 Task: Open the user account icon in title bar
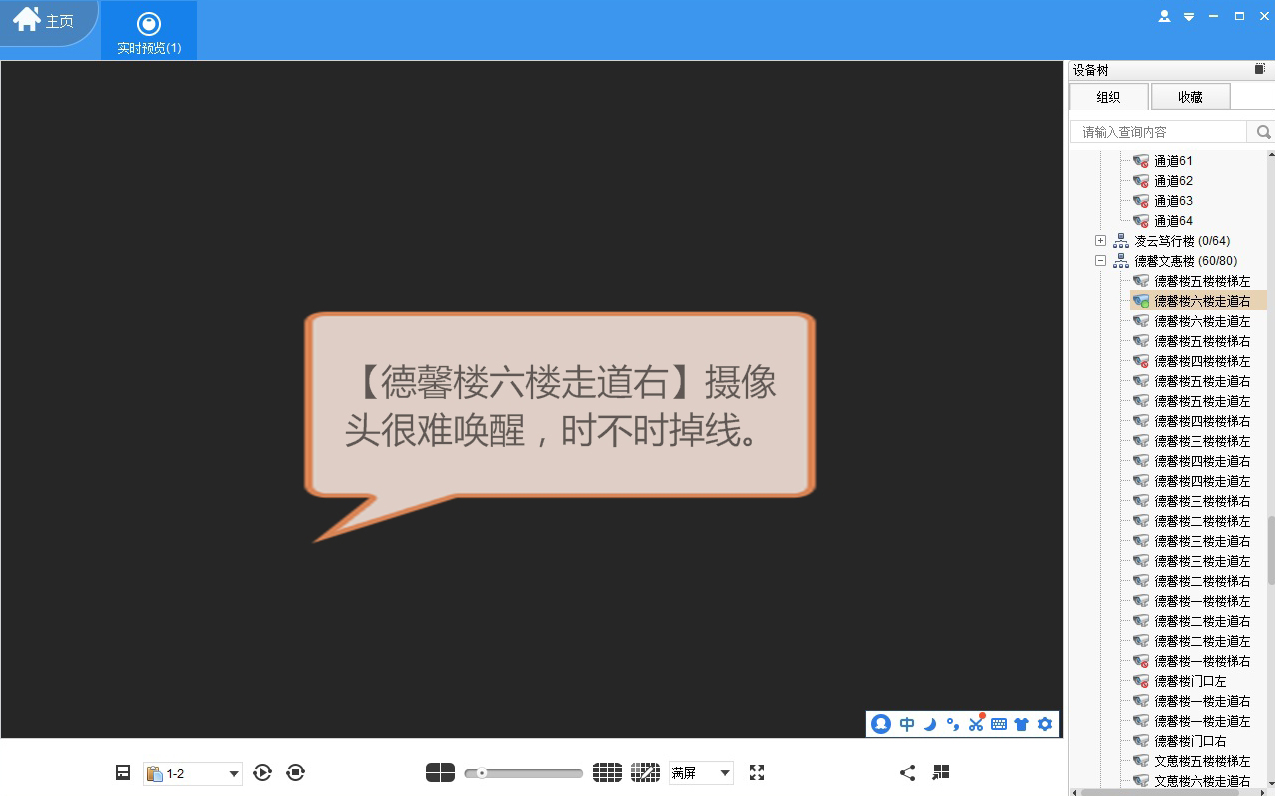pos(1164,16)
